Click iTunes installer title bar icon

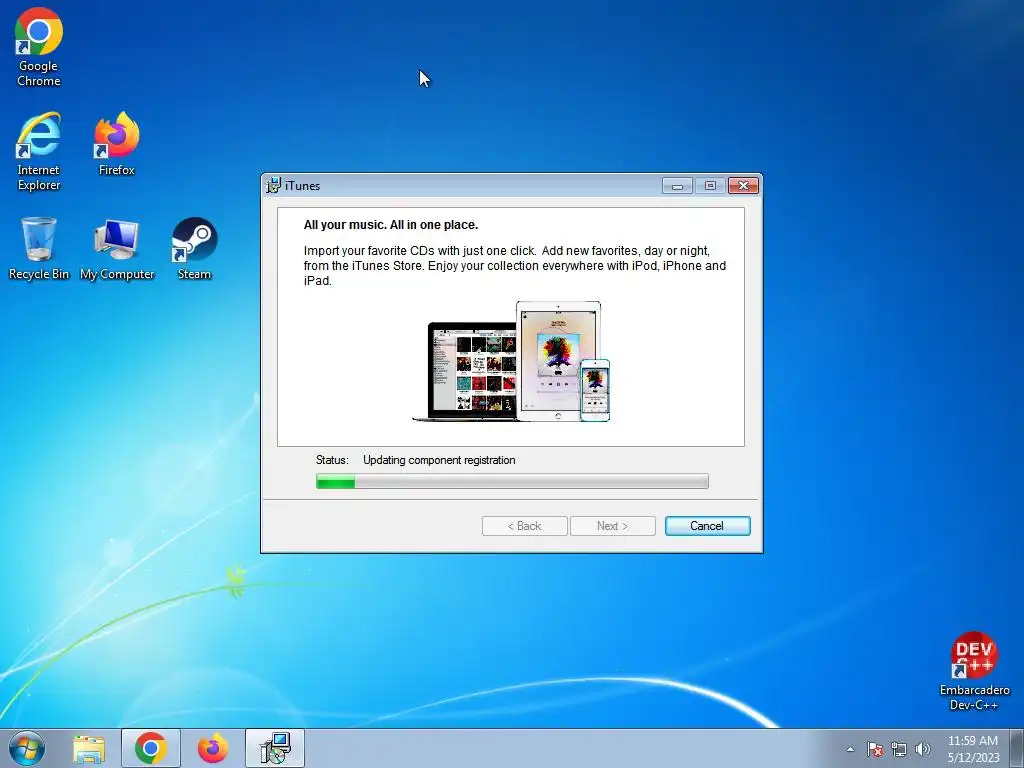[x=274, y=185]
